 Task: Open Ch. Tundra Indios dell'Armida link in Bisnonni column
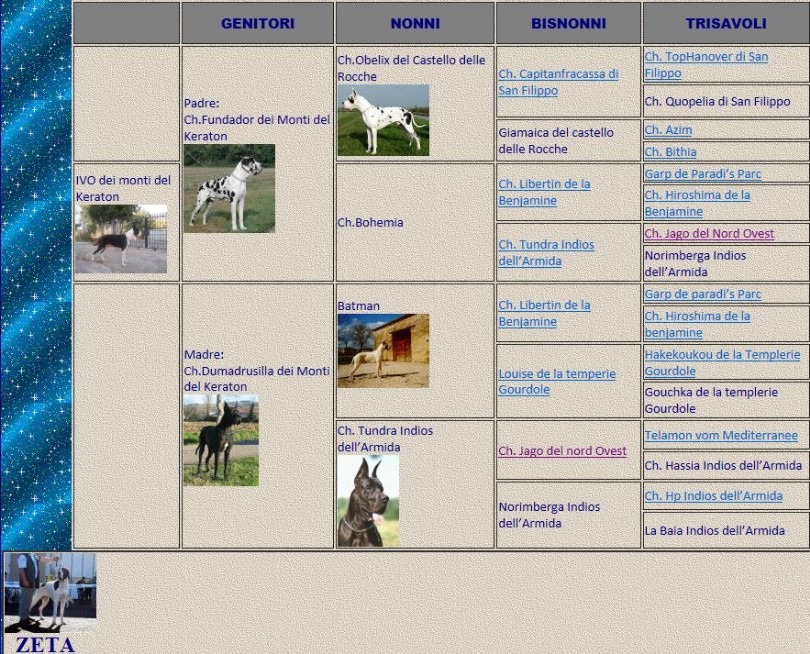tap(546, 253)
